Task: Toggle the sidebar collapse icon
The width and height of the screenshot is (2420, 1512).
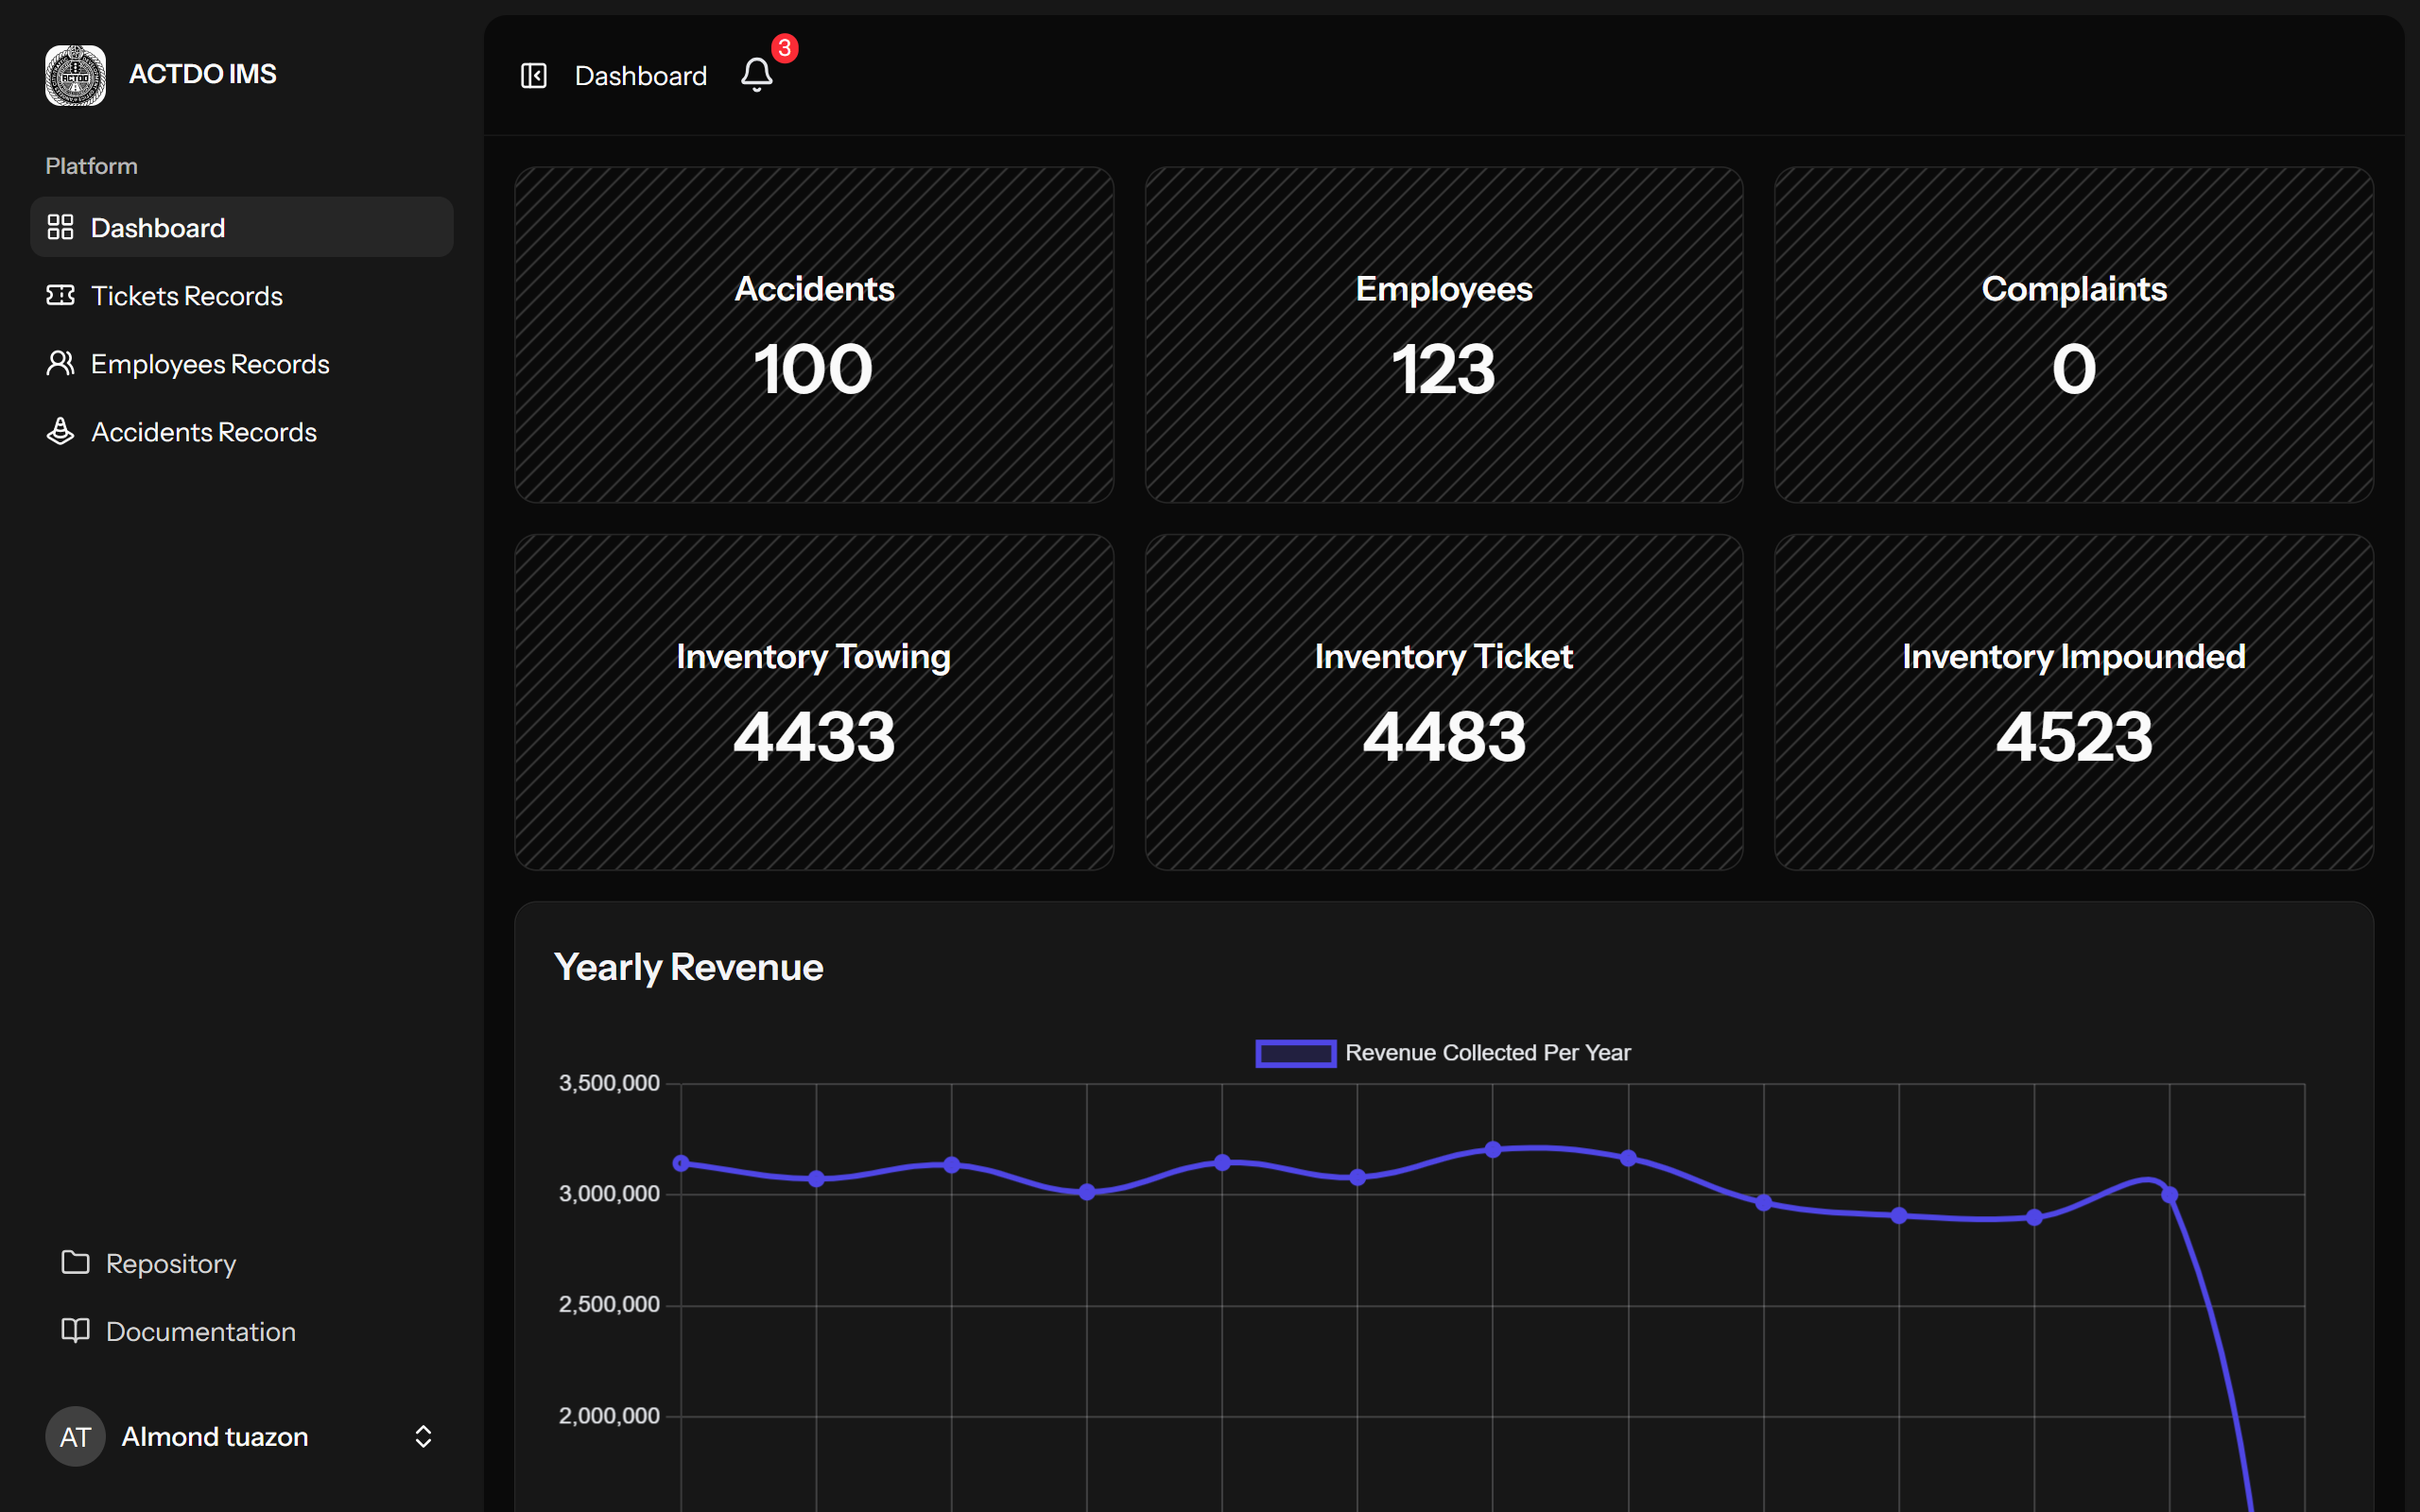Action: (x=533, y=76)
